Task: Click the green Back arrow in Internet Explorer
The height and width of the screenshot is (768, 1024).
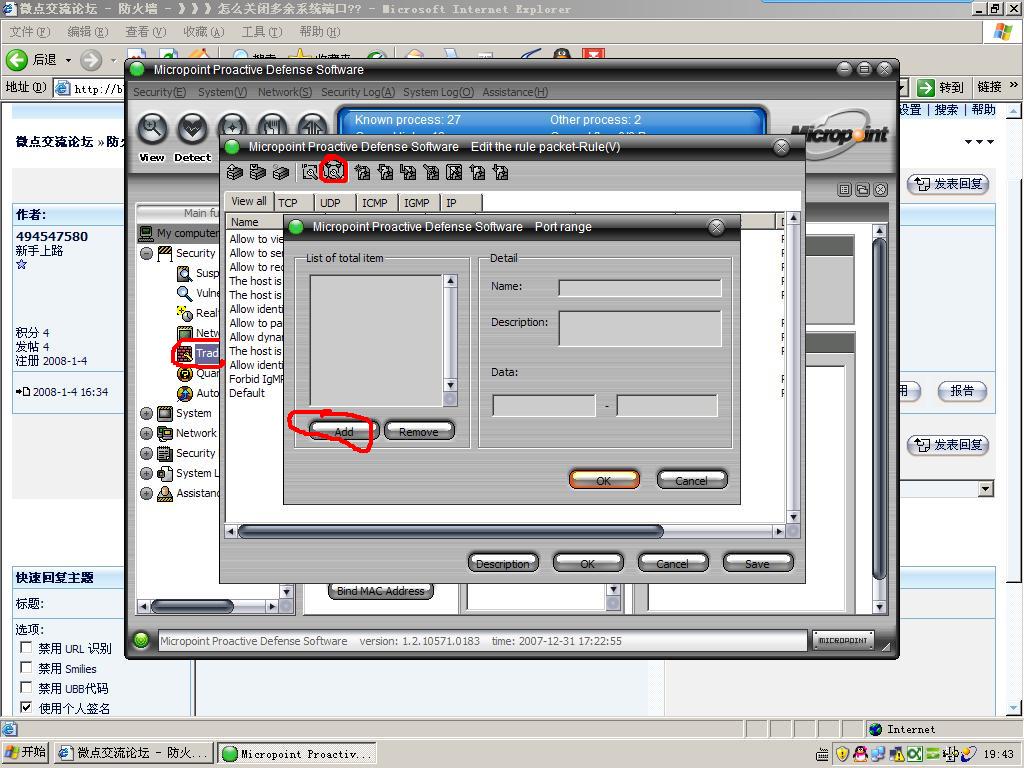Action: click(x=17, y=60)
